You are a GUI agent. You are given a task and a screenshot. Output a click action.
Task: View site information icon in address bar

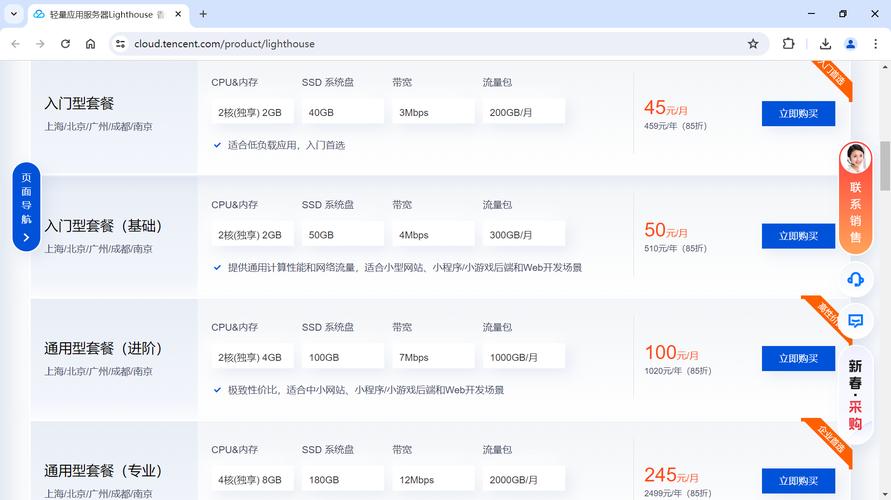coord(120,44)
